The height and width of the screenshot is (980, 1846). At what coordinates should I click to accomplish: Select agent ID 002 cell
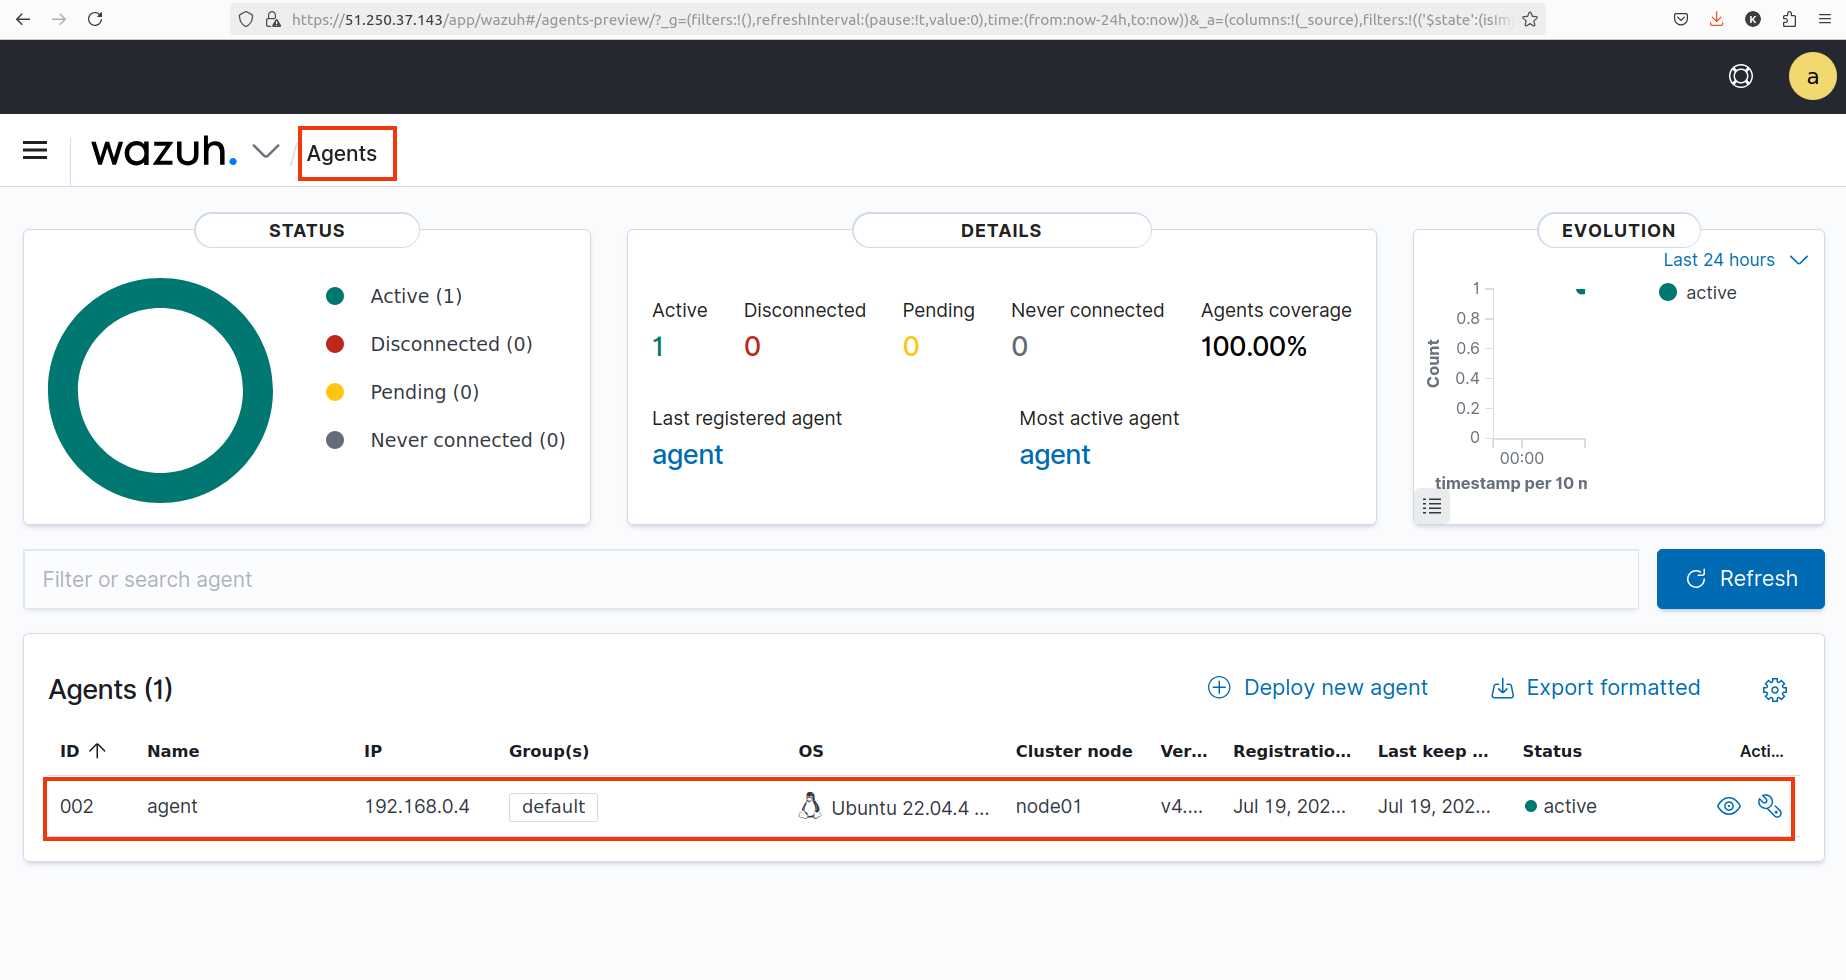click(77, 806)
